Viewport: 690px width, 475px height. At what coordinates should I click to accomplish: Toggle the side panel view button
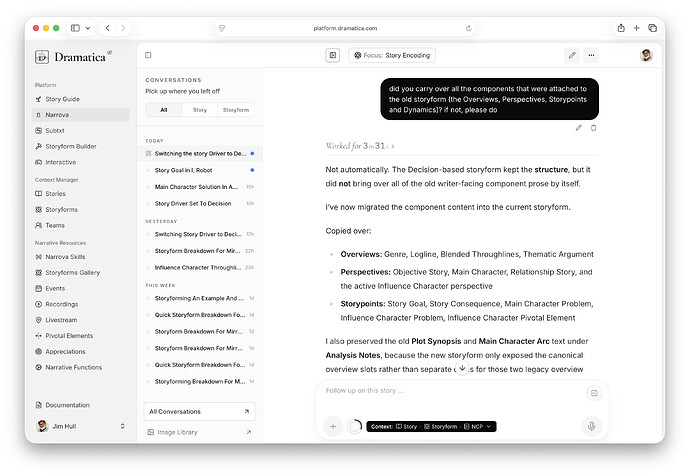(x=333, y=55)
